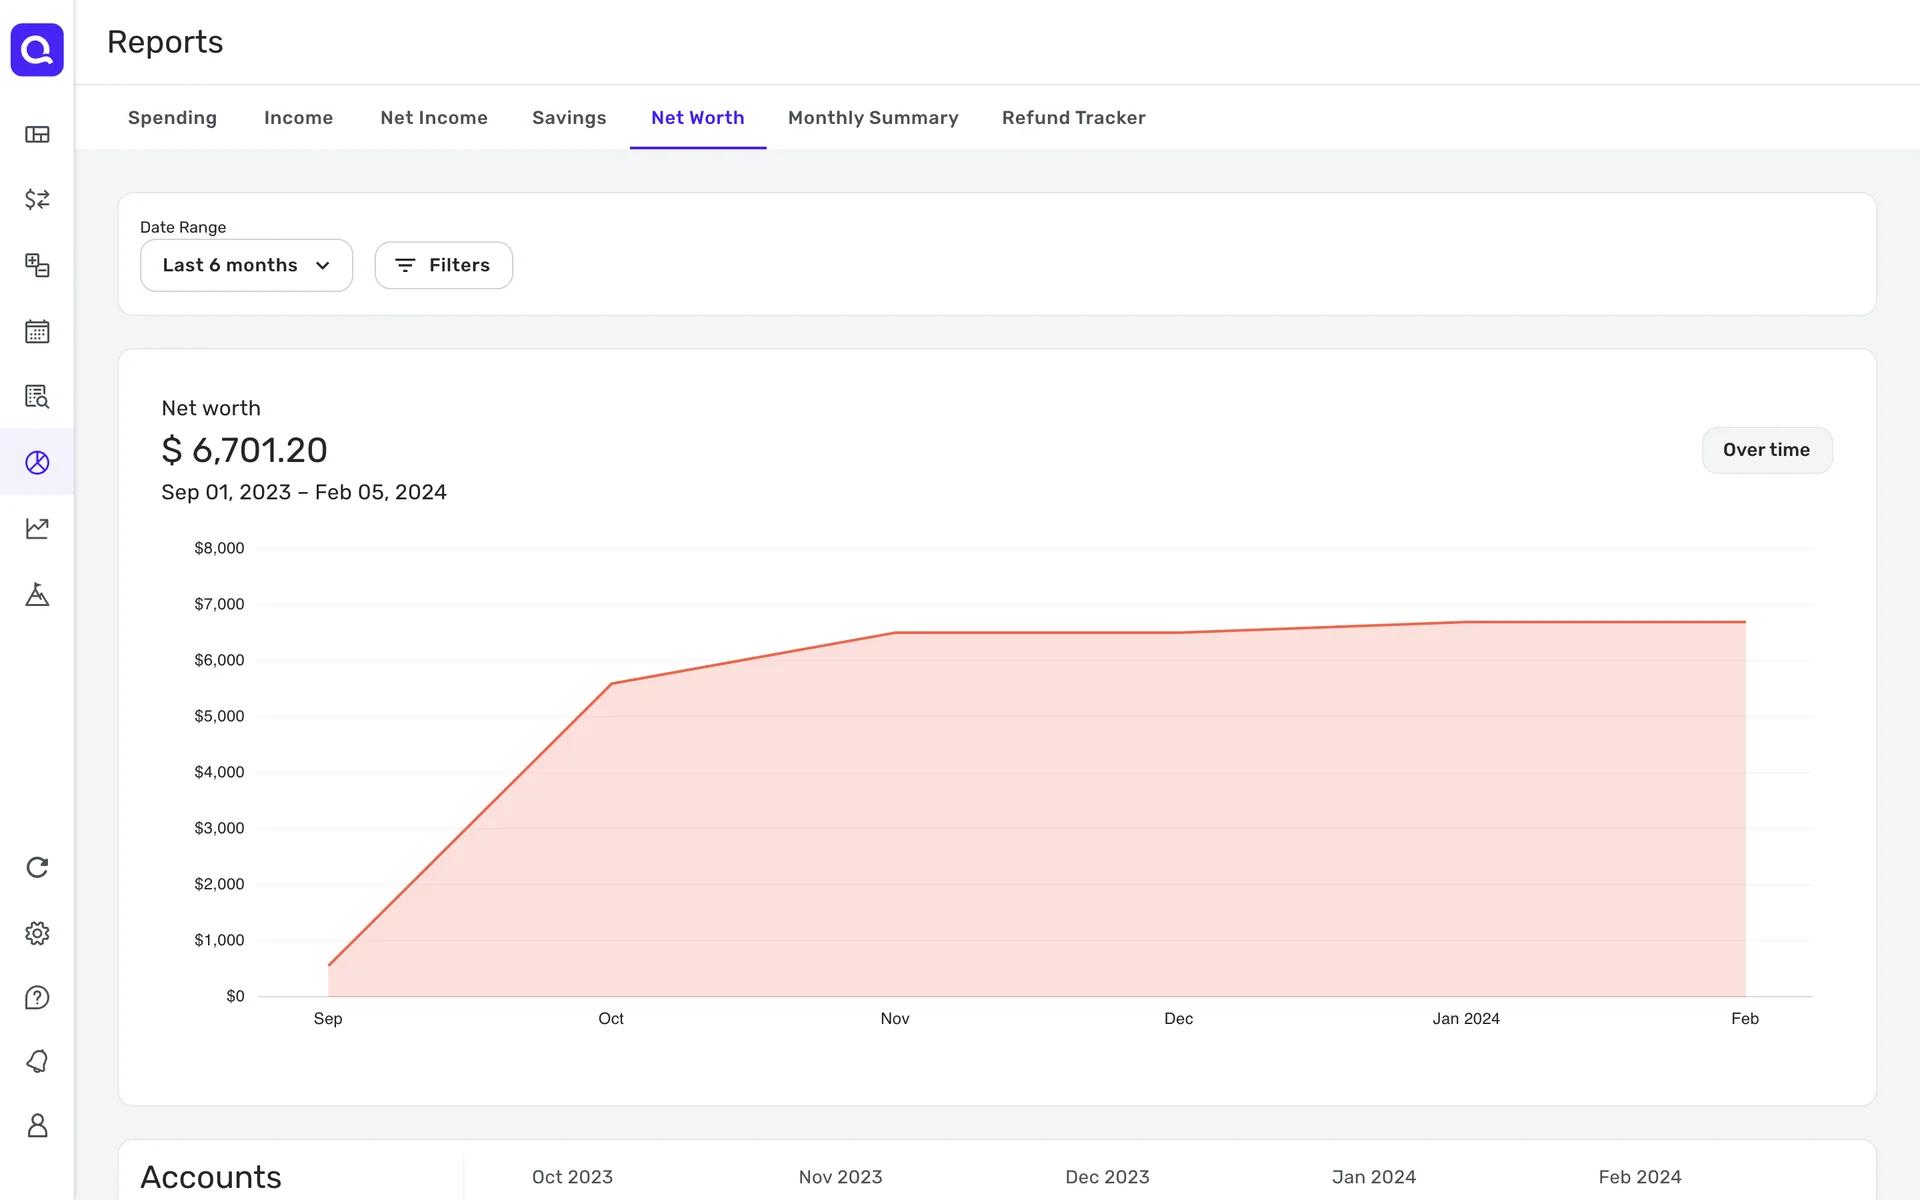
Task: Open the investments trend chart icon
Action: point(37,528)
